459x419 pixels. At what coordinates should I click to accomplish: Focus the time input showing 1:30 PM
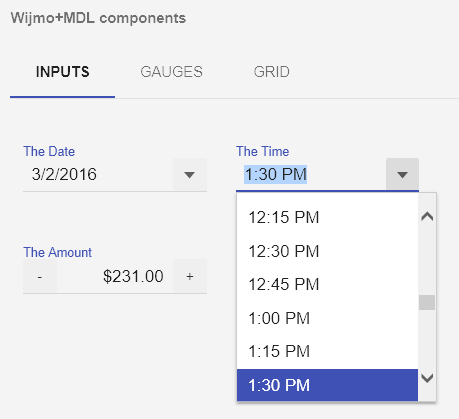[311, 175]
